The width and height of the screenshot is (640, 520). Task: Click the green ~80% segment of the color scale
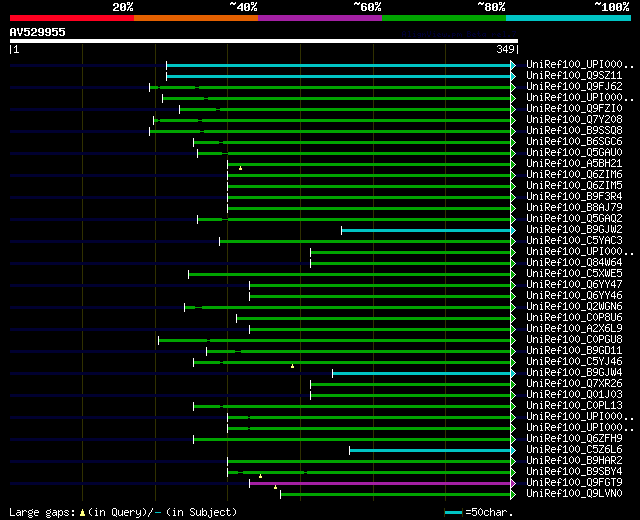444,18
